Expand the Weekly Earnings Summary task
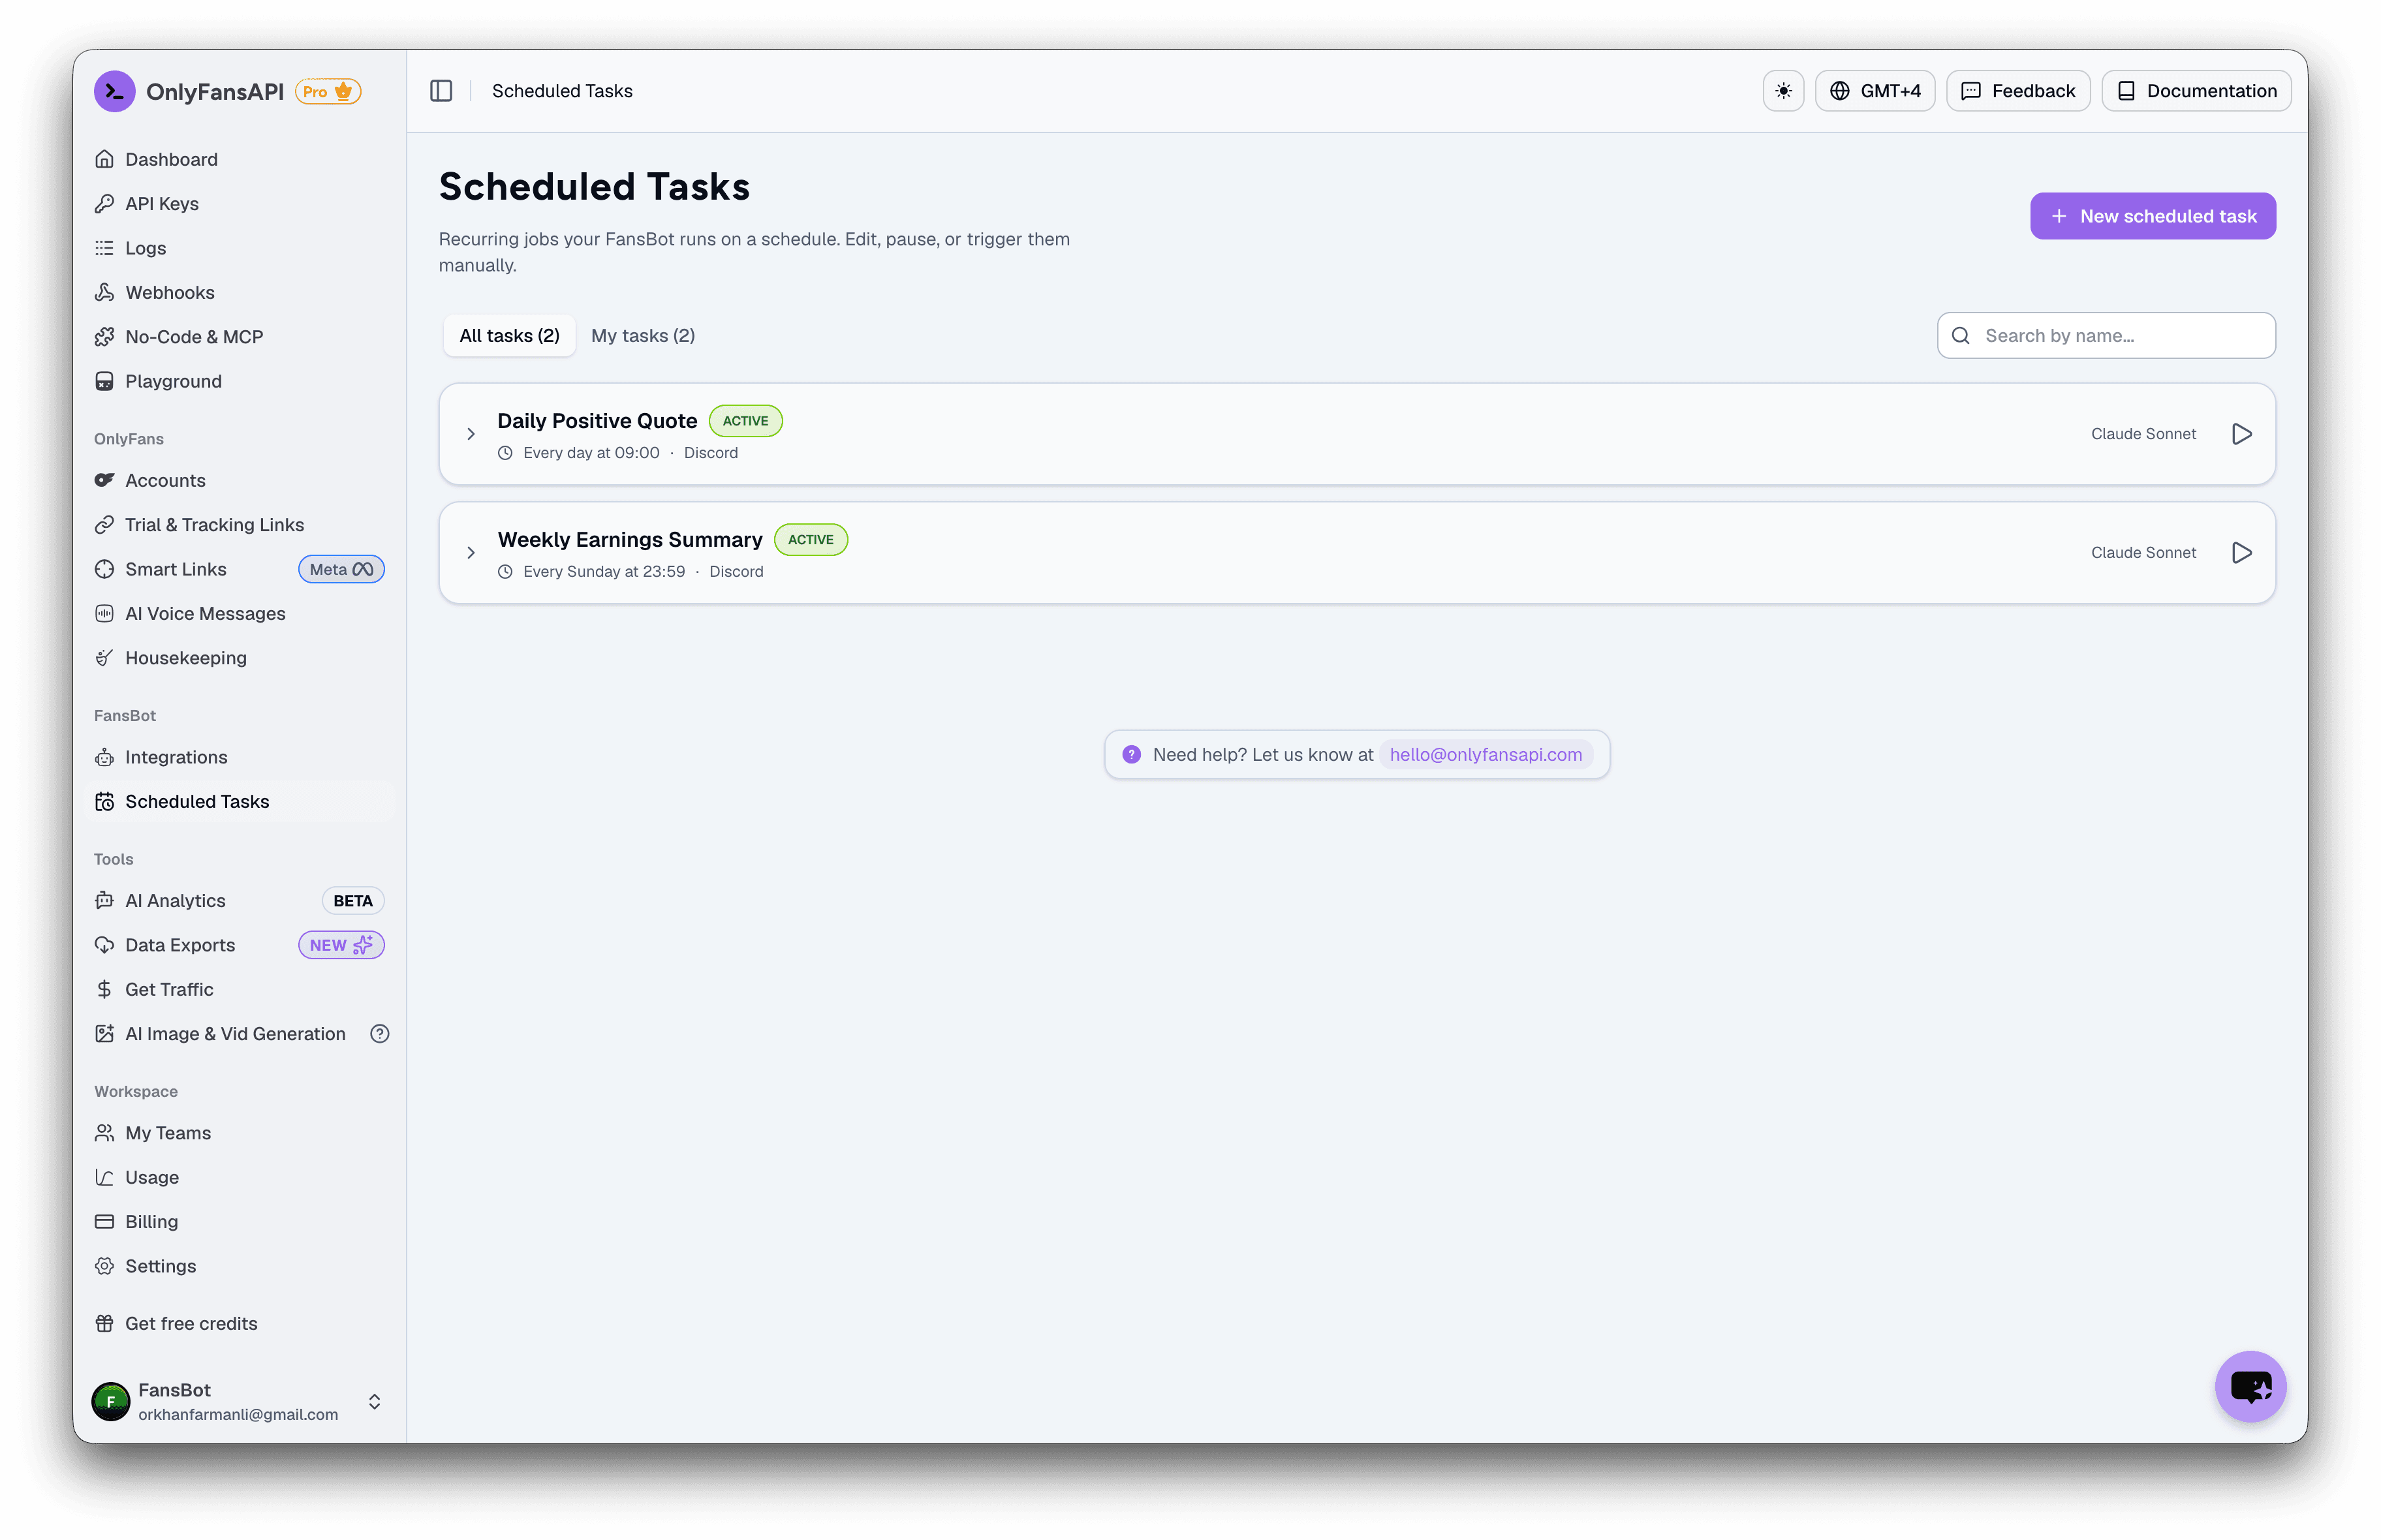Viewport: 2381px width, 1540px height. coord(471,553)
